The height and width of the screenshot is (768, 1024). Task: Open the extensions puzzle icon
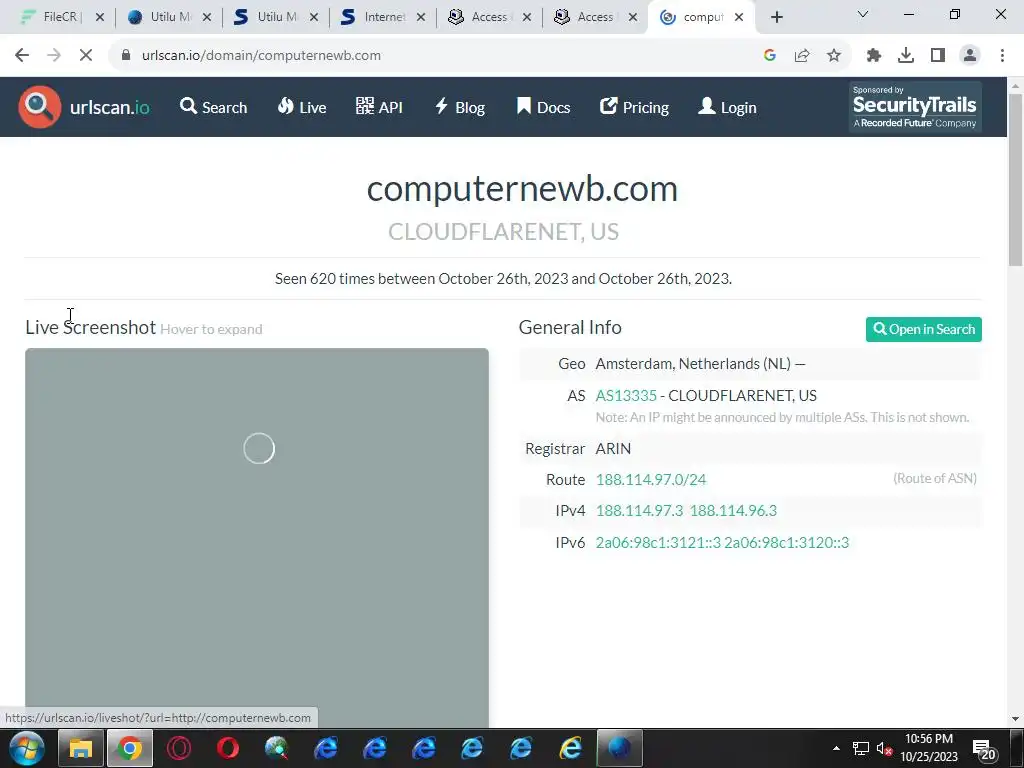(x=874, y=56)
